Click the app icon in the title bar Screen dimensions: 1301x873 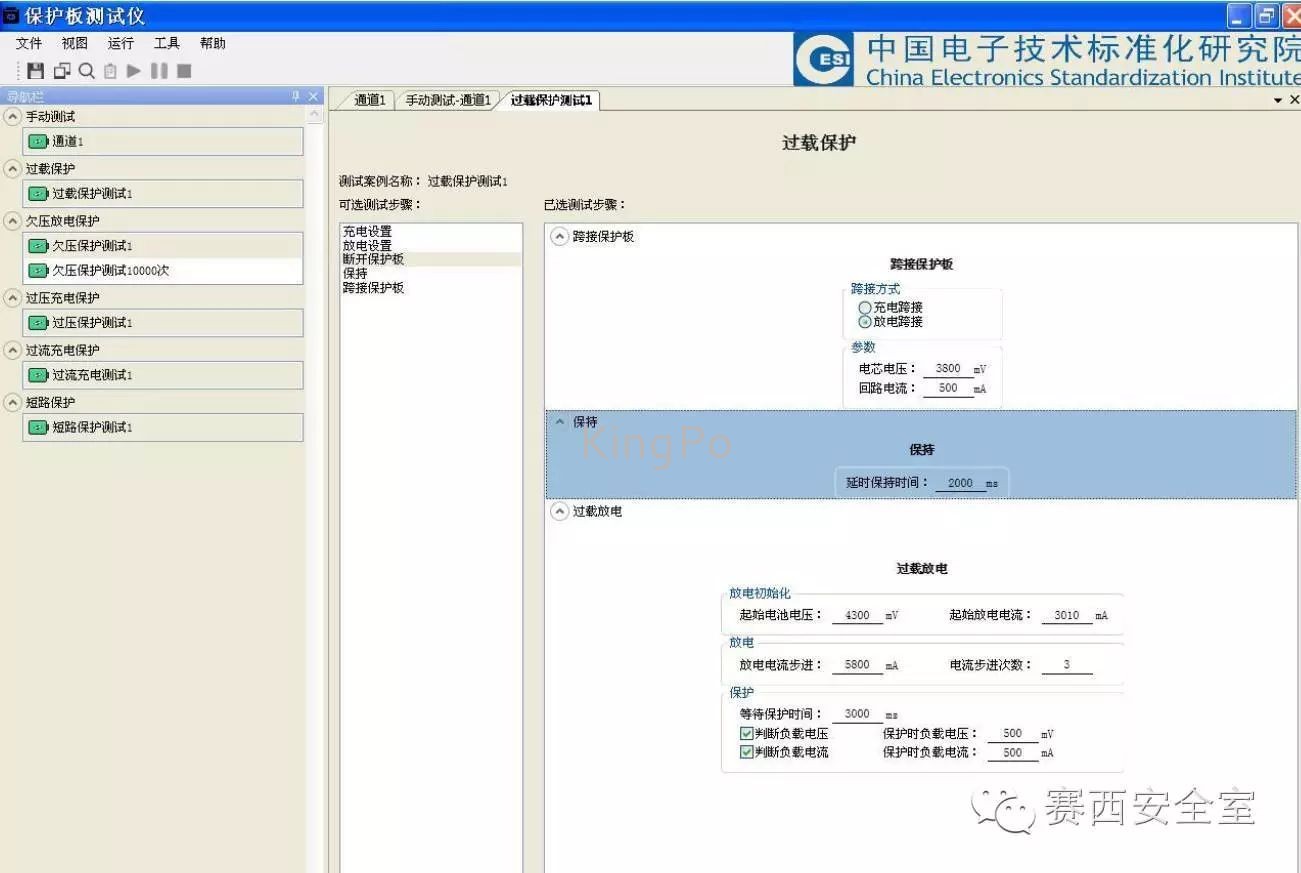(11, 16)
